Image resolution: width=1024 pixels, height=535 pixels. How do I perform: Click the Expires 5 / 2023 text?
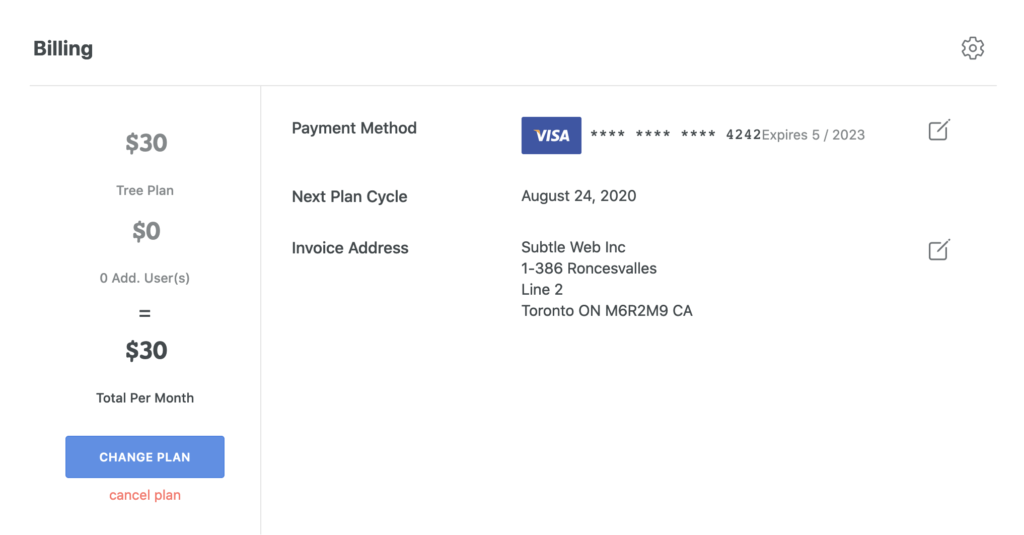(813, 135)
